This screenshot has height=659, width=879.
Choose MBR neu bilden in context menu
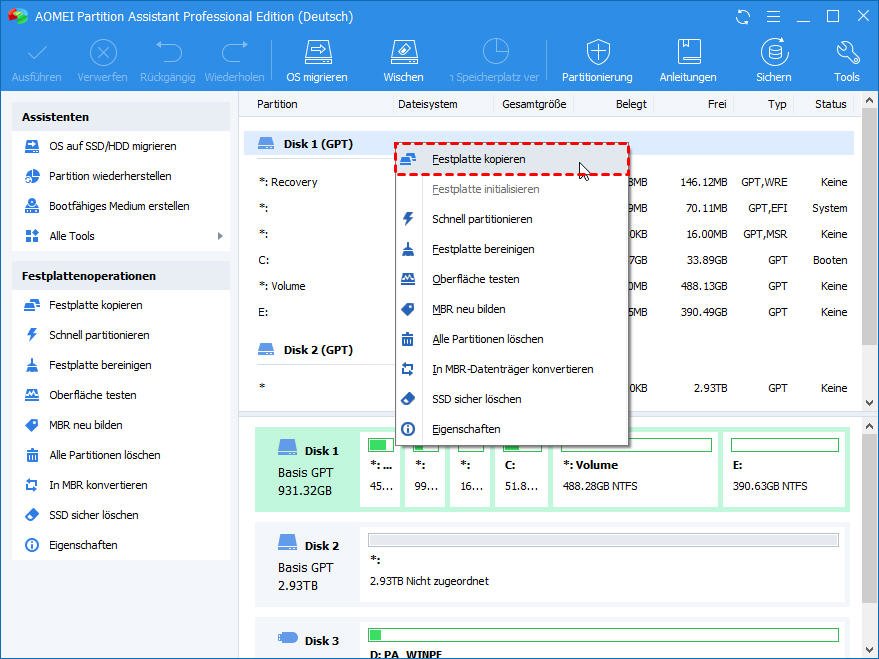[x=512, y=309]
